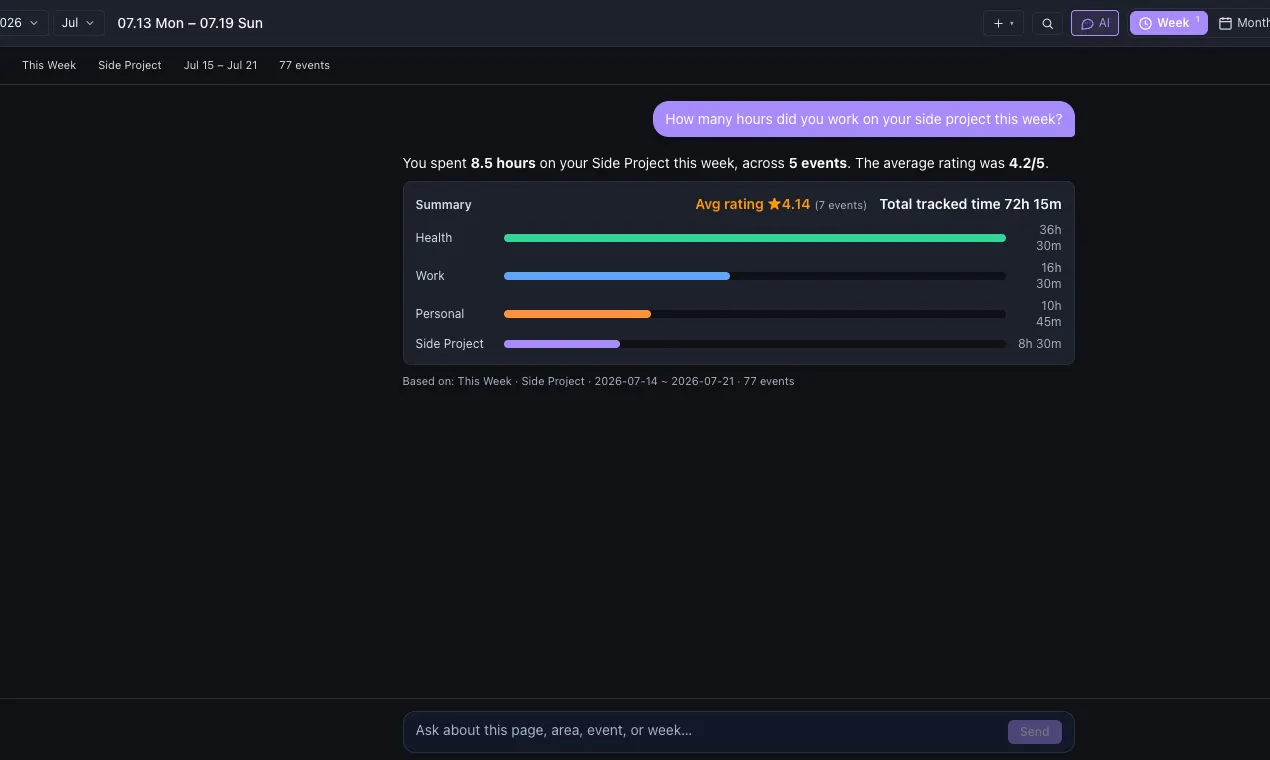This screenshot has width=1270, height=760.
Task: Click the Avg rating star icon
Action: click(774, 204)
